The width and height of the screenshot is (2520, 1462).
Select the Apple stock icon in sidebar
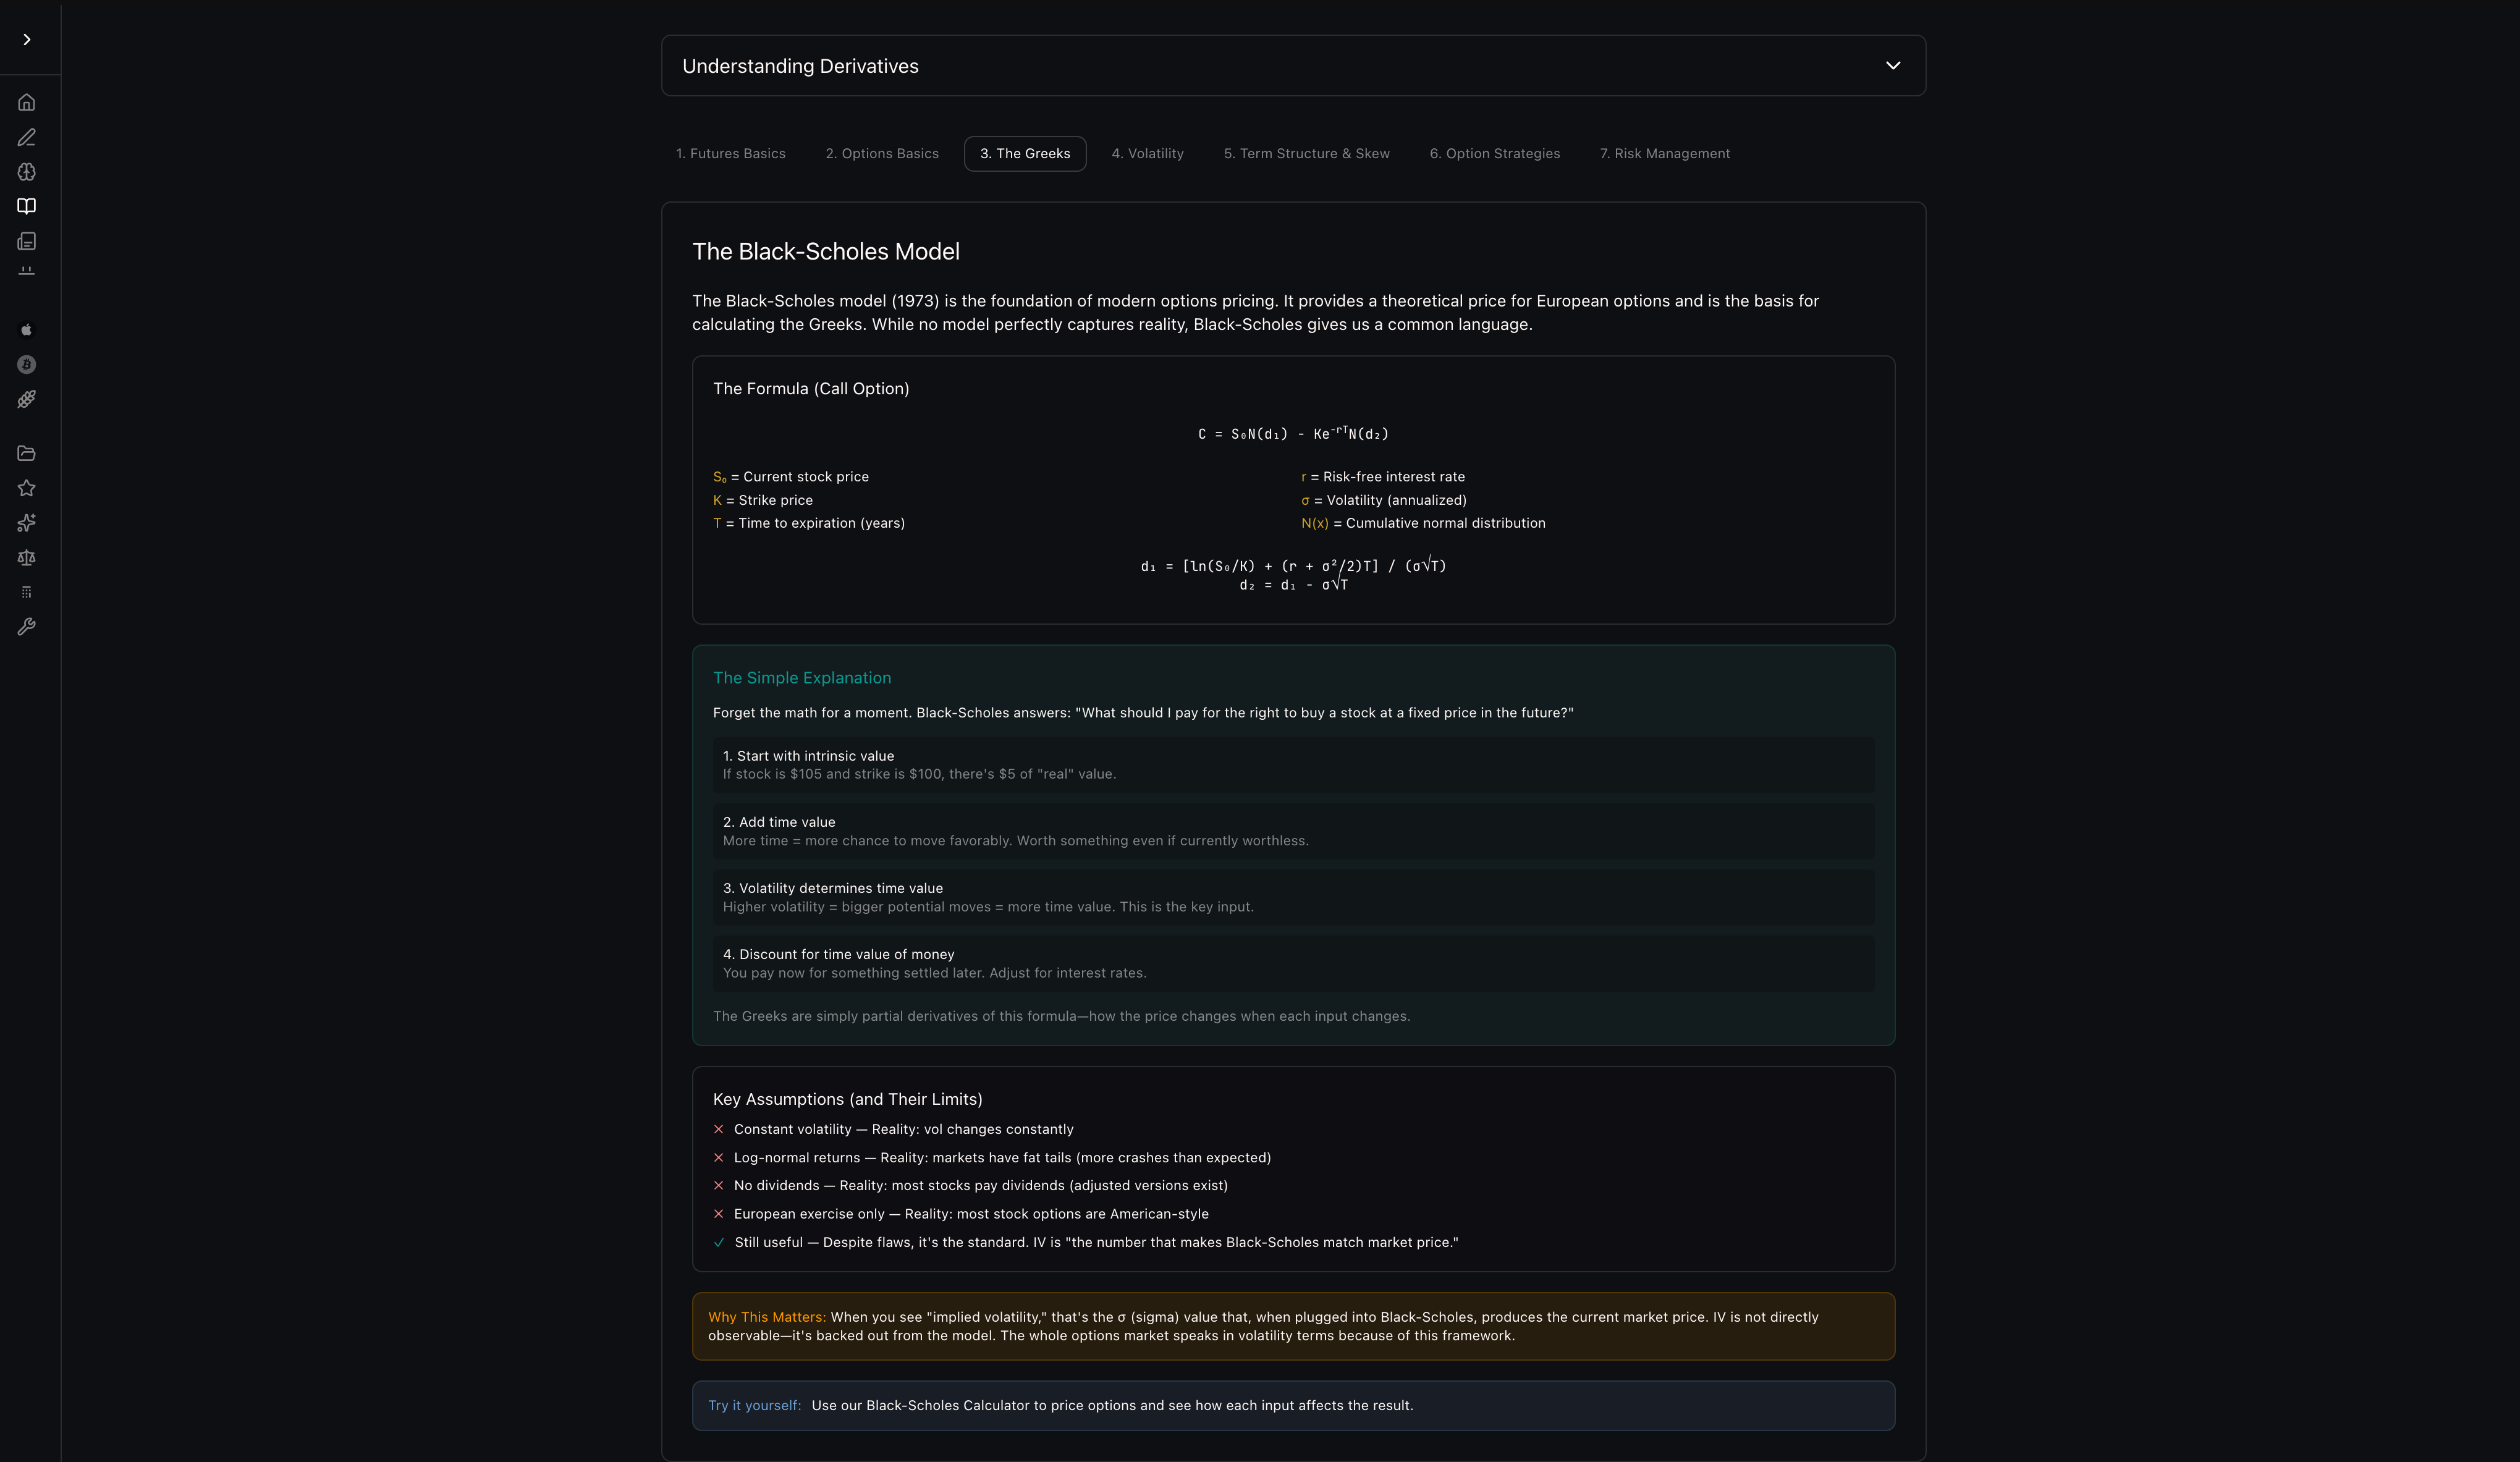click(x=27, y=330)
